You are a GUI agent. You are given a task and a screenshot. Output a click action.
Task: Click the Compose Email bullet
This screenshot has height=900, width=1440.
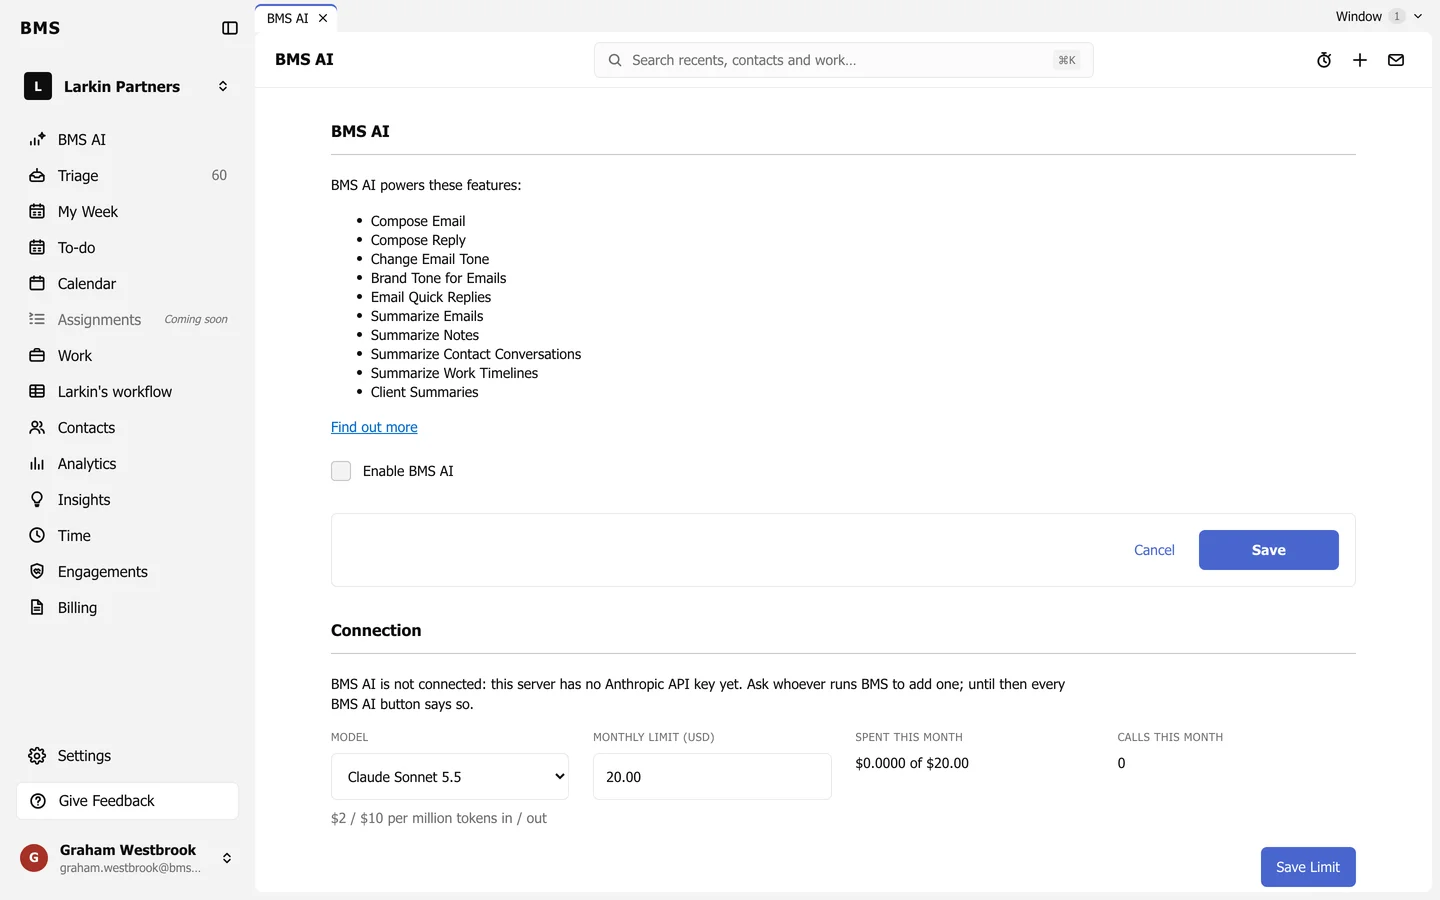point(418,221)
